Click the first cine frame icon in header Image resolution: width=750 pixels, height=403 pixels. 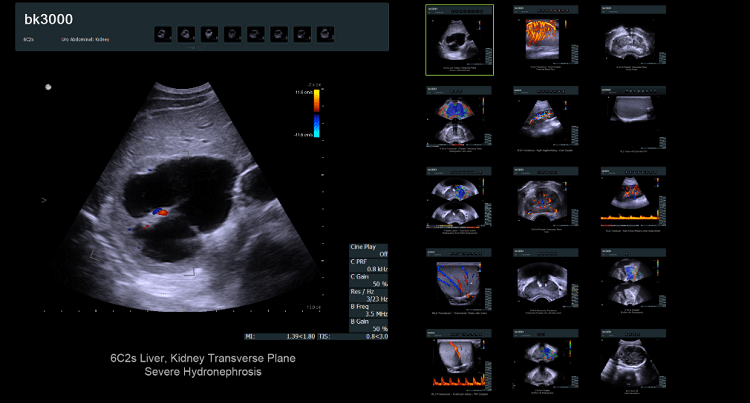(163, 34)
